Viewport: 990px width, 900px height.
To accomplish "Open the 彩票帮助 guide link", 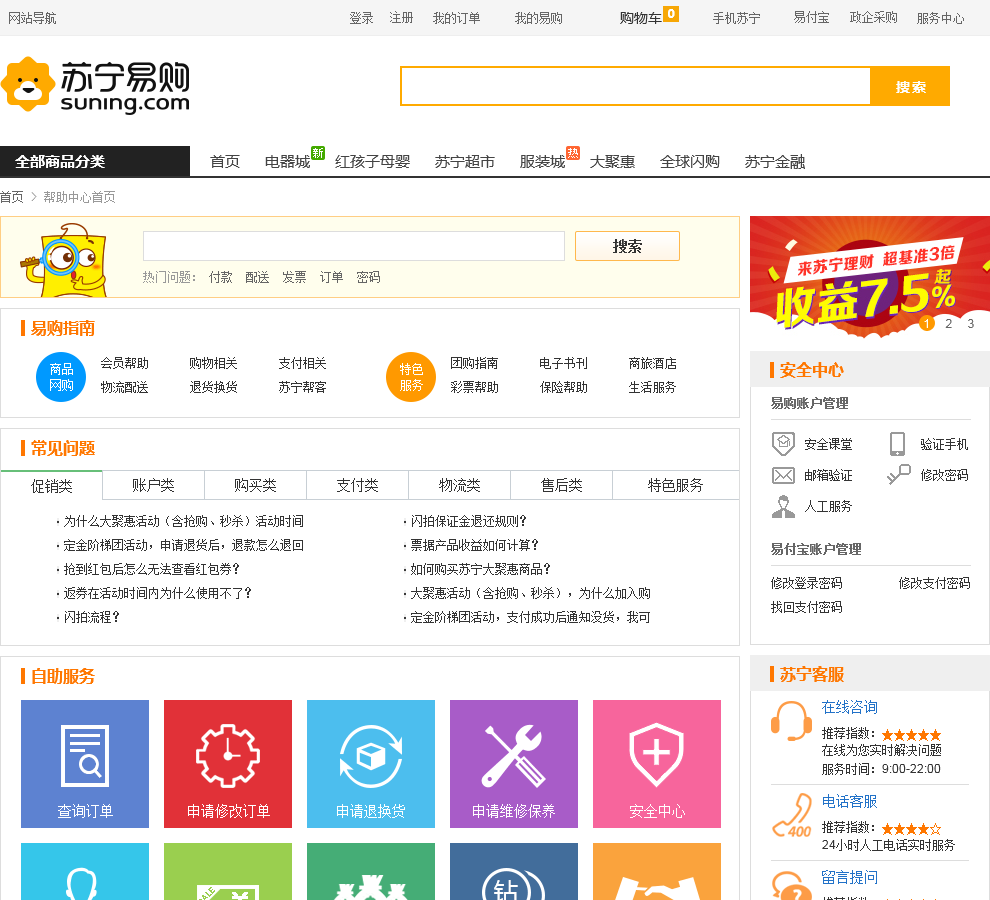I will pos(474,387).
